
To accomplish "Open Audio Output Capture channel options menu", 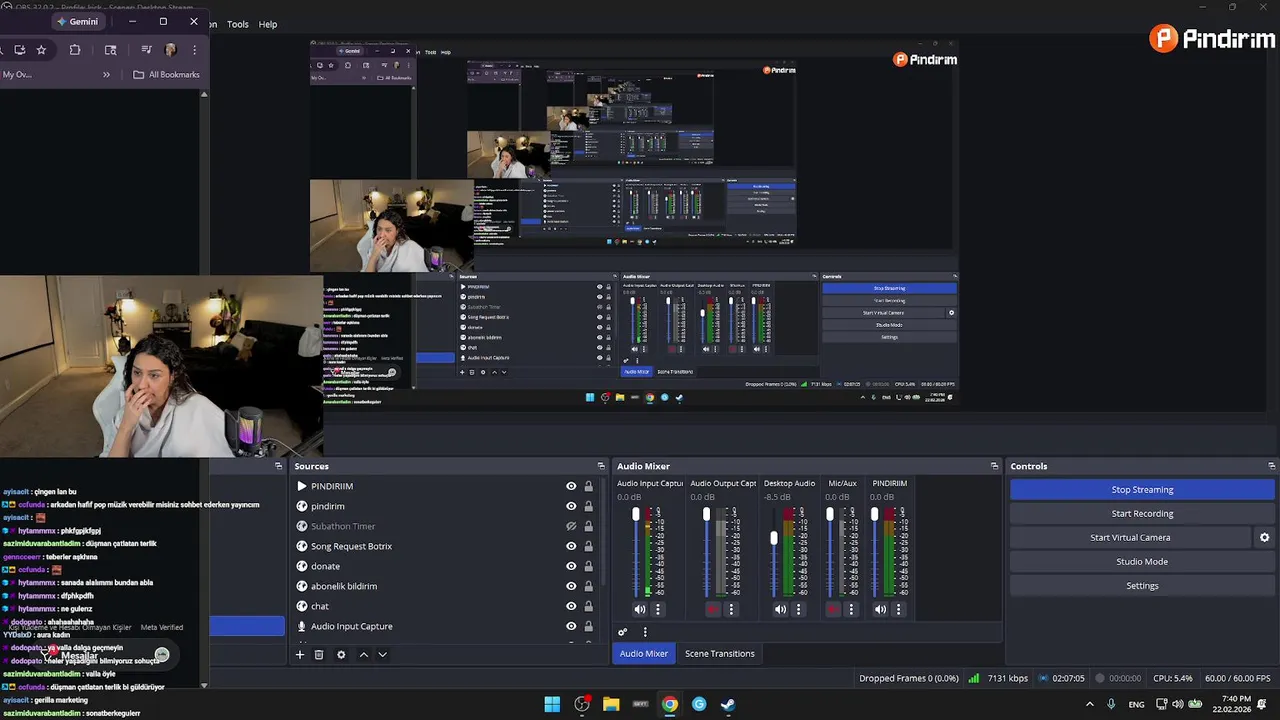I will [731, 609].
